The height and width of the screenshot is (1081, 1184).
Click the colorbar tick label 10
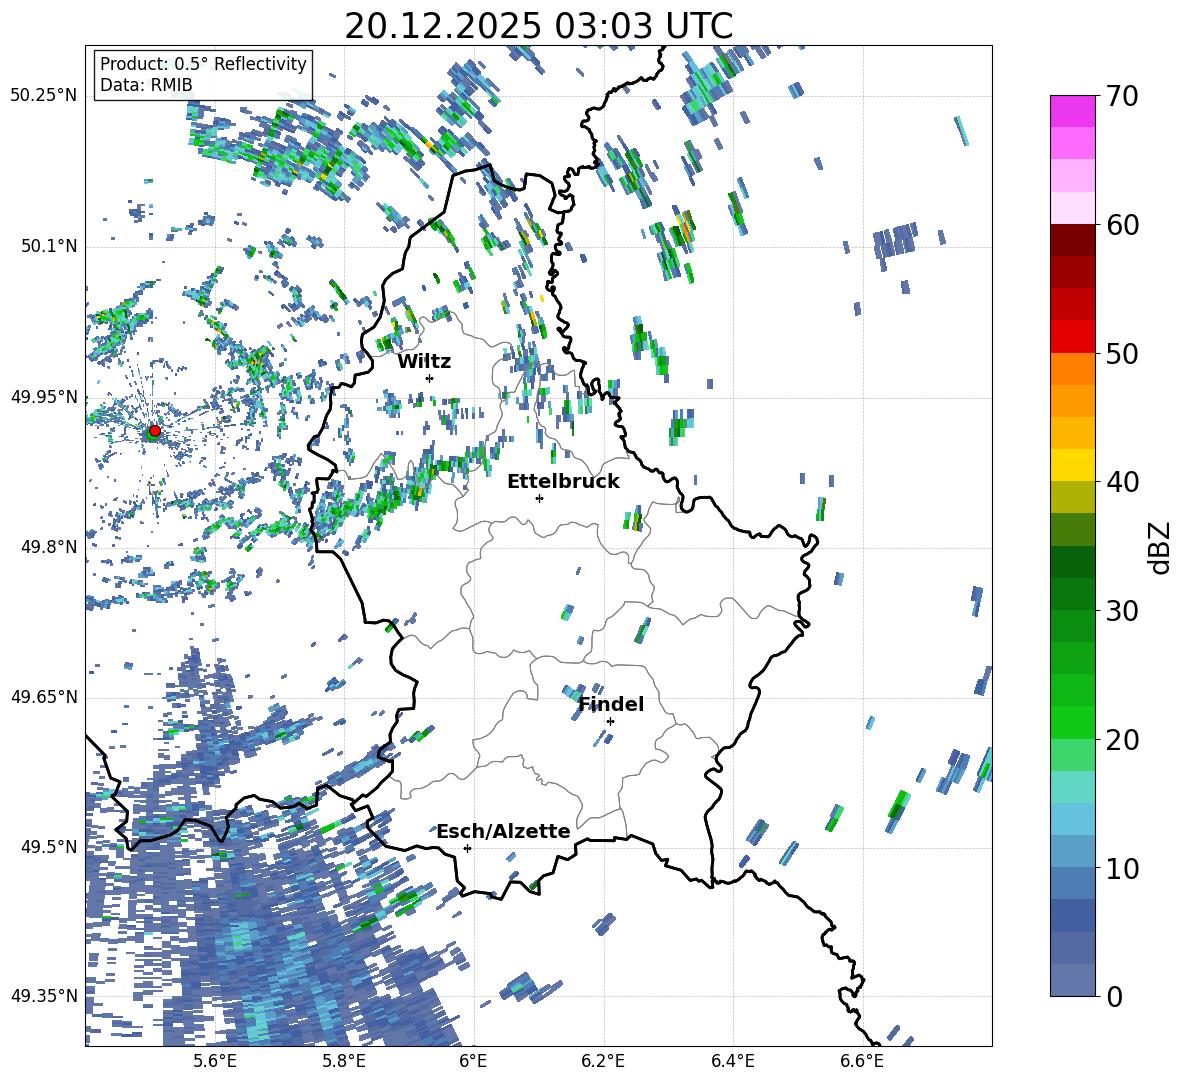pyautogui.click(x=1123, y=868)
